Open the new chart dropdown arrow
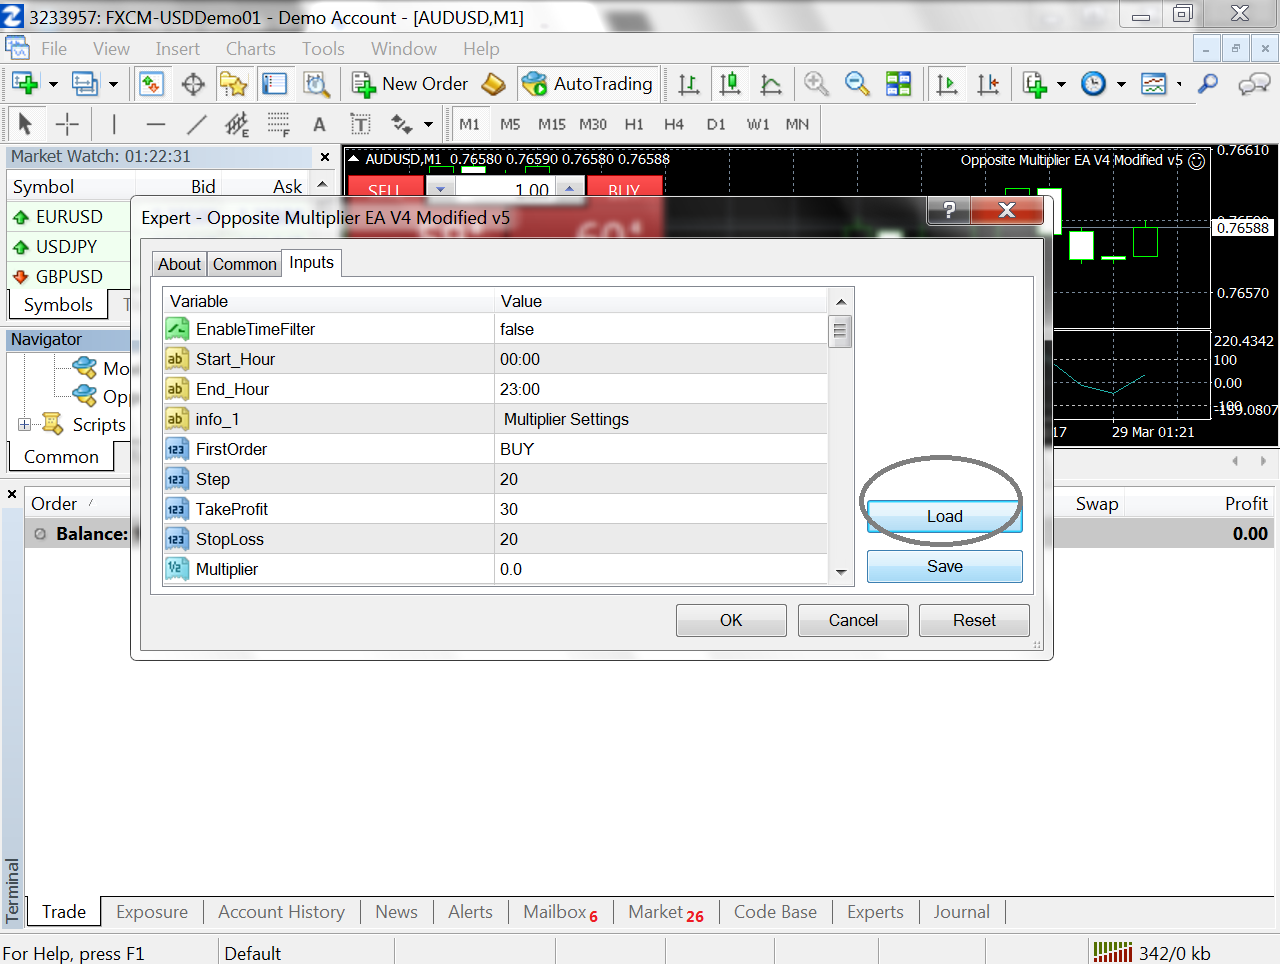The image size is (1280, 964). click(53, 84)
